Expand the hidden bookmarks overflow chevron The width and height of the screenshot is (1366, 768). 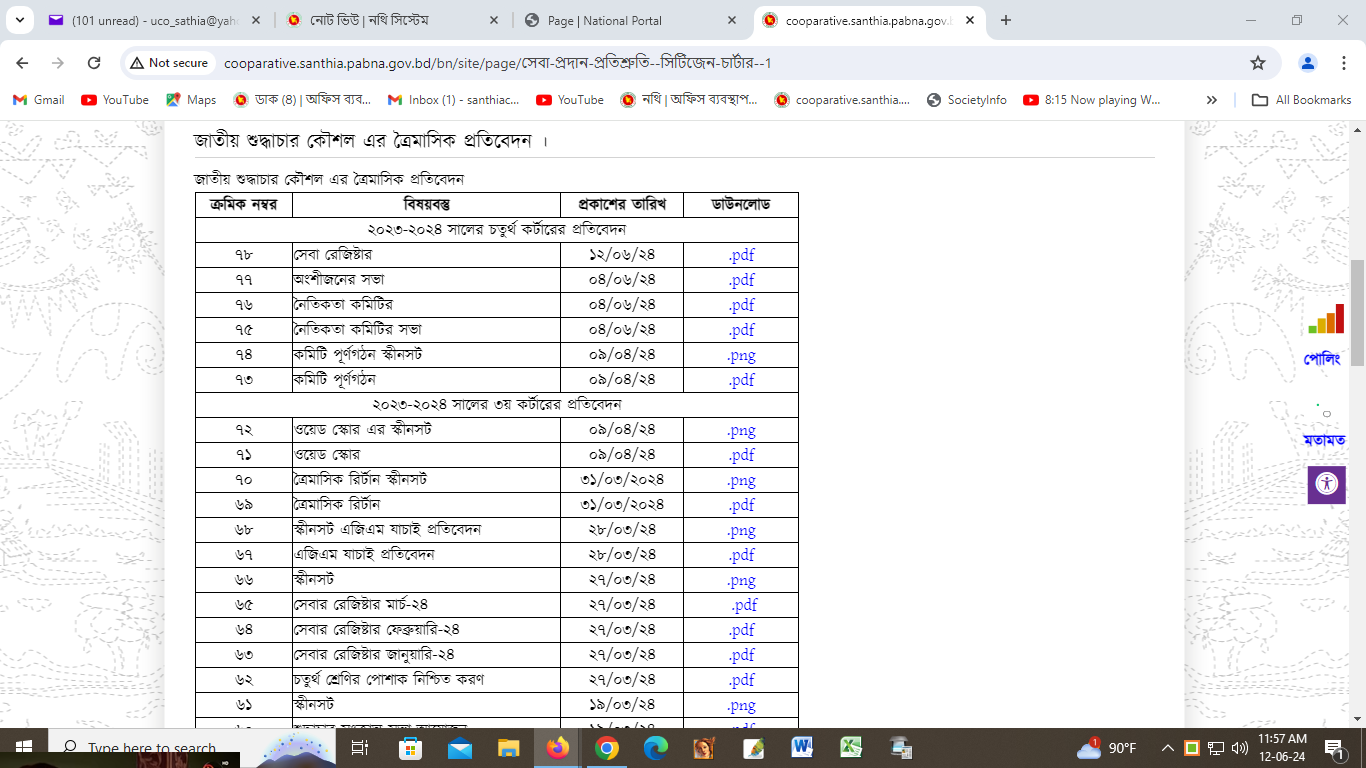pyautogui.click(x=1212, y=100)
